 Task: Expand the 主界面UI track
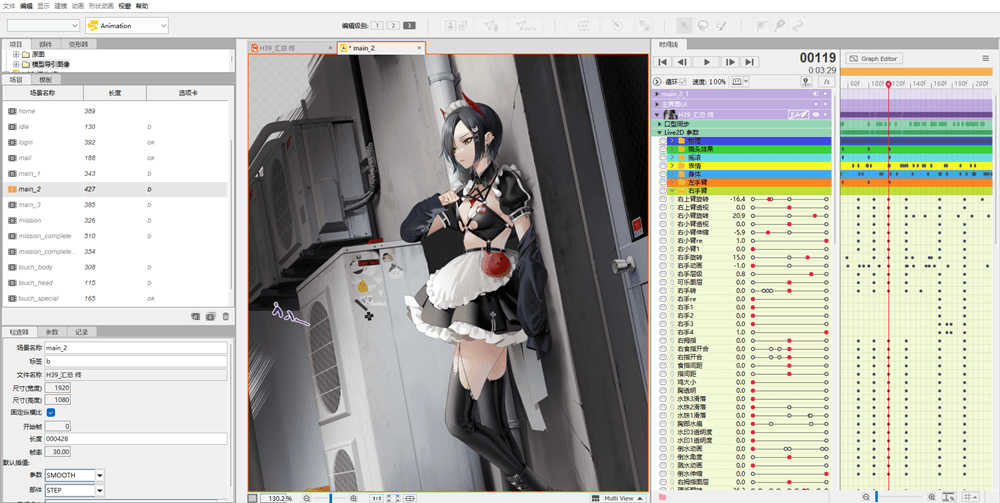658,103
